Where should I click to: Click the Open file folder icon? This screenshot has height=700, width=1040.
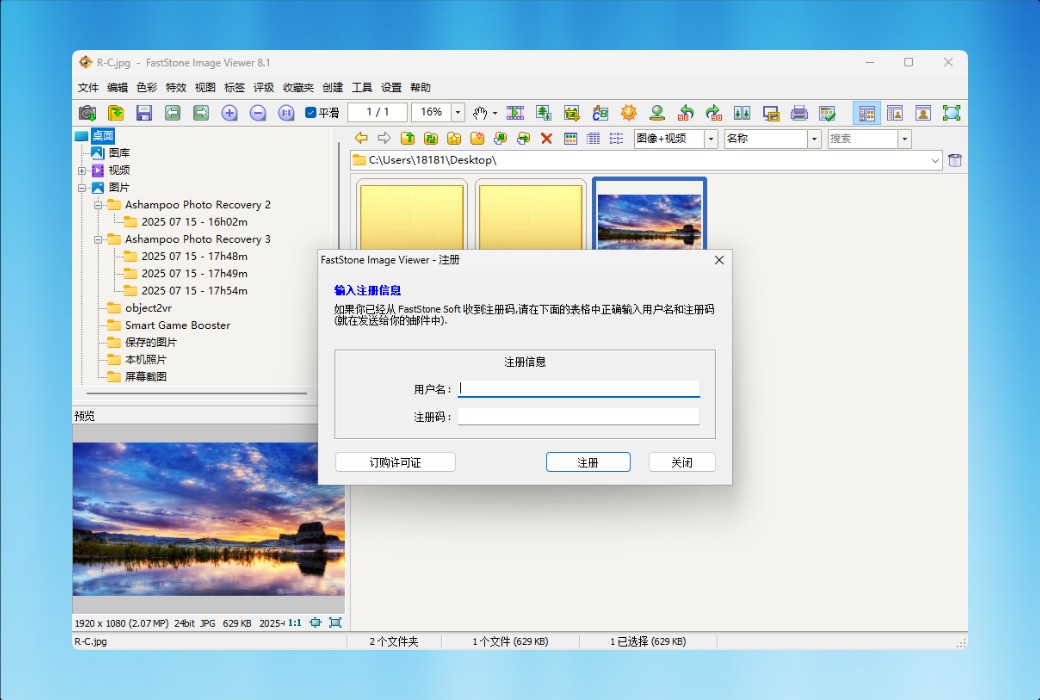[x=116, y=113]
